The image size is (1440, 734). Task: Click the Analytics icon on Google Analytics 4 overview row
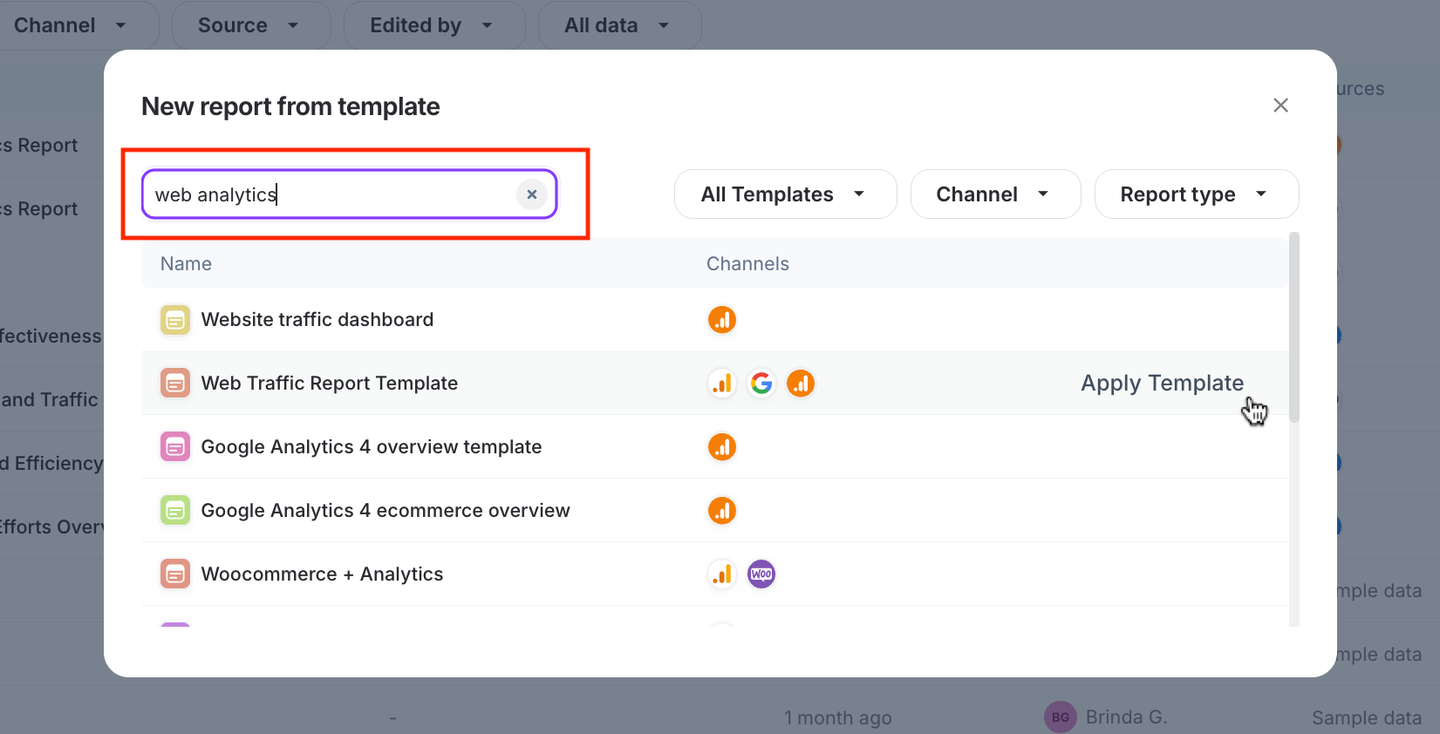(722, 447)
